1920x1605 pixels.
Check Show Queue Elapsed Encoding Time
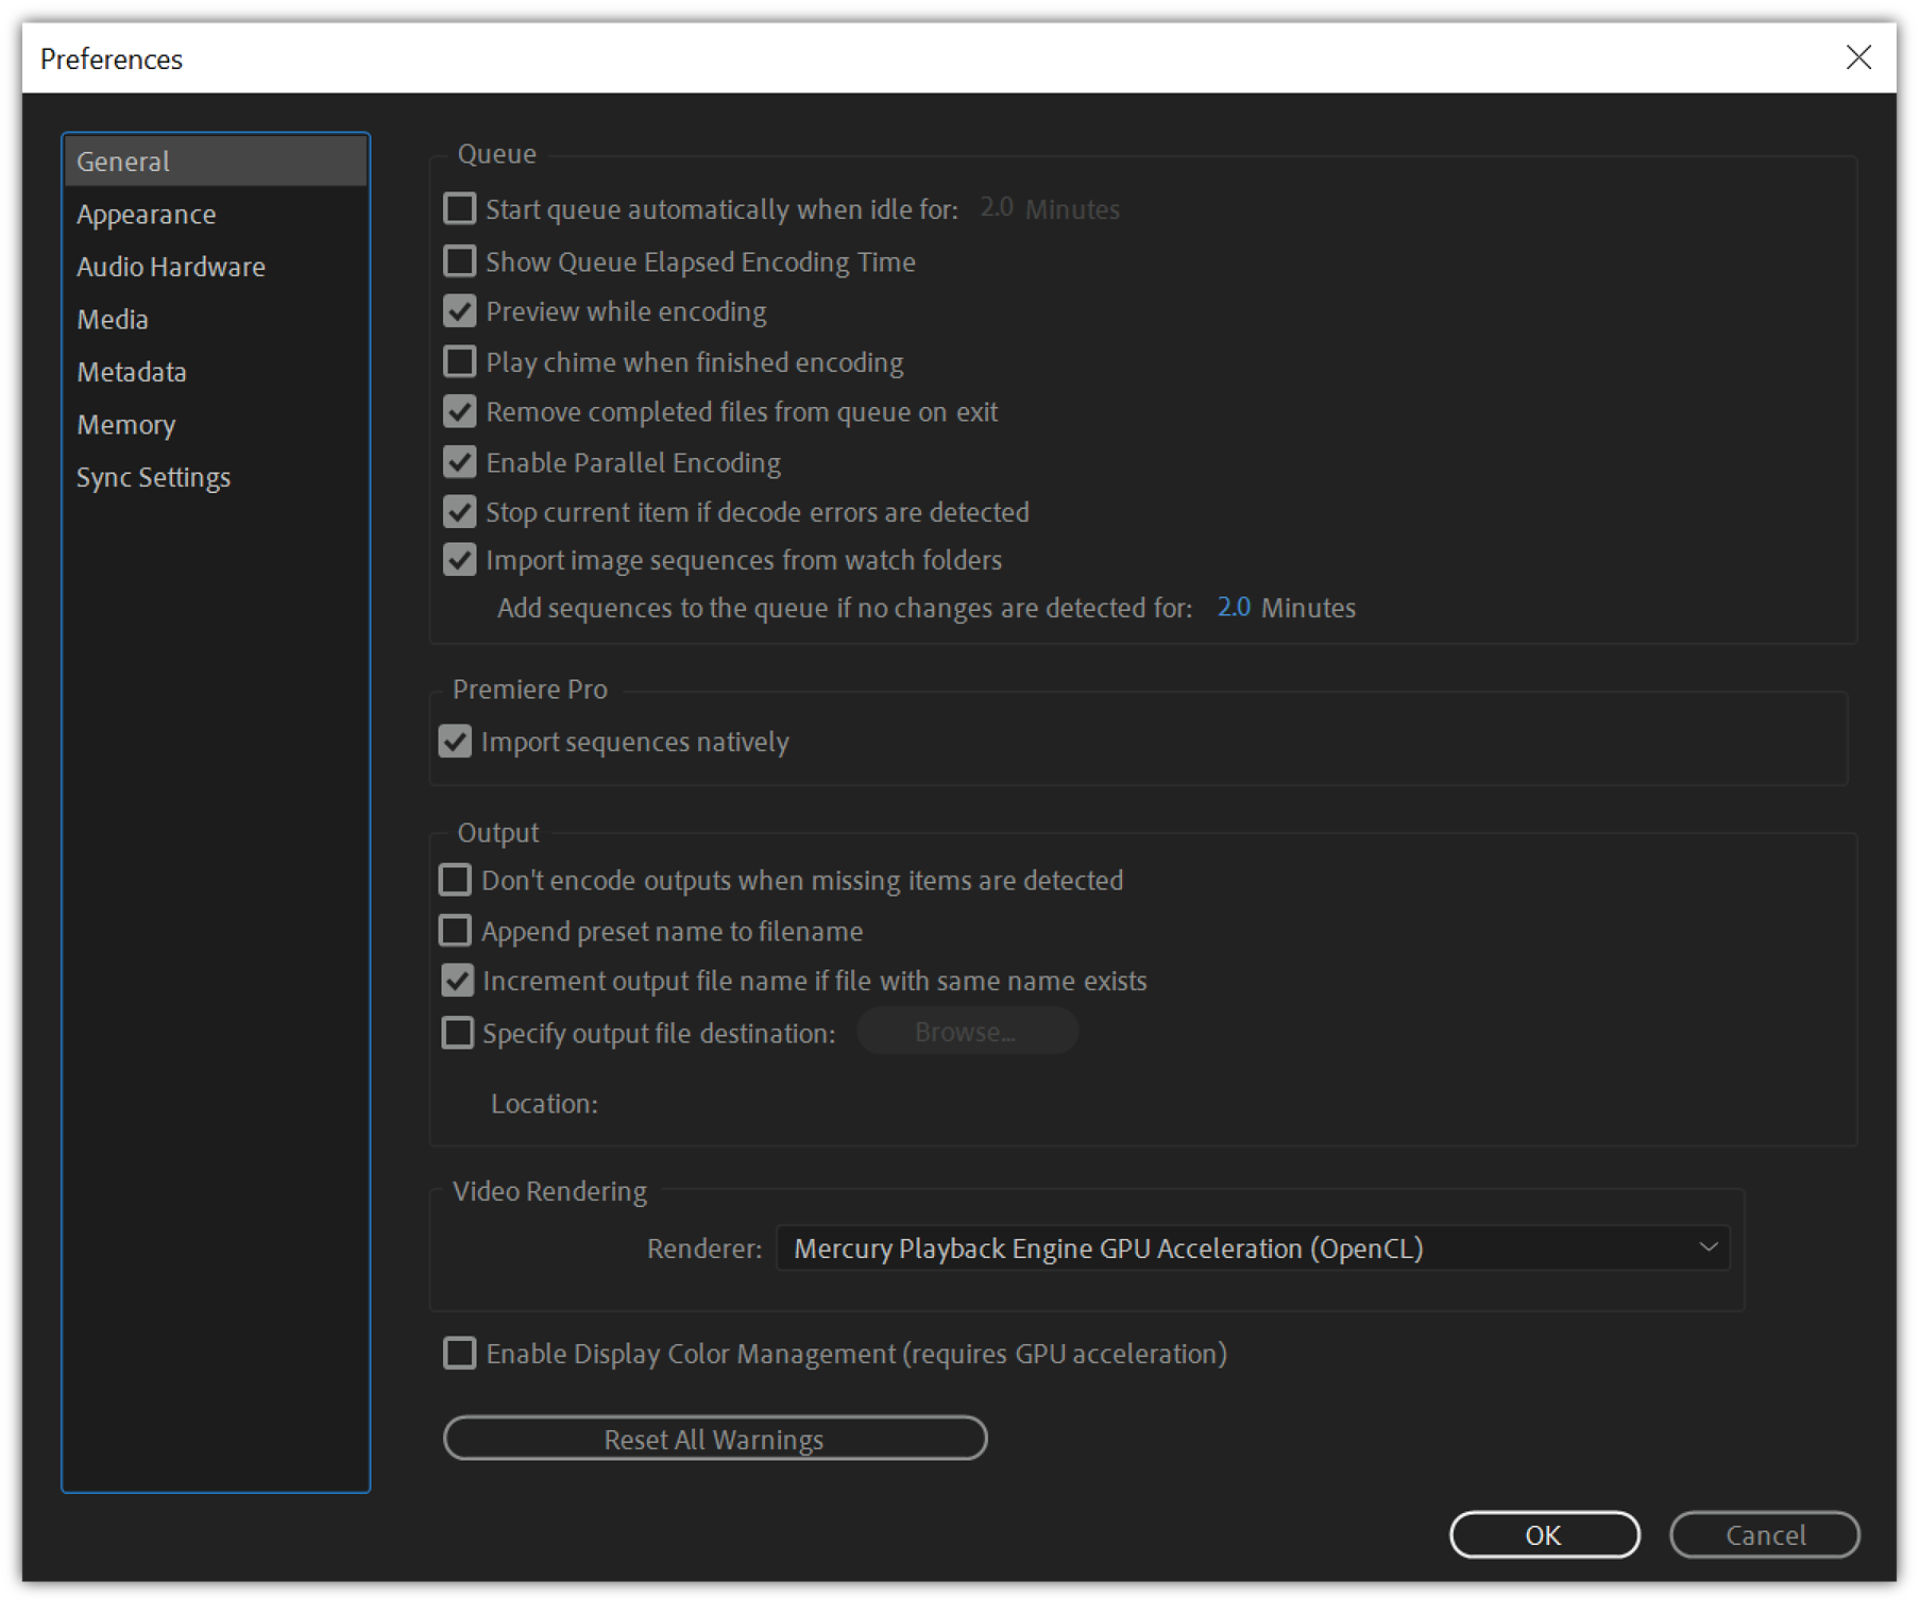point(459,261)
